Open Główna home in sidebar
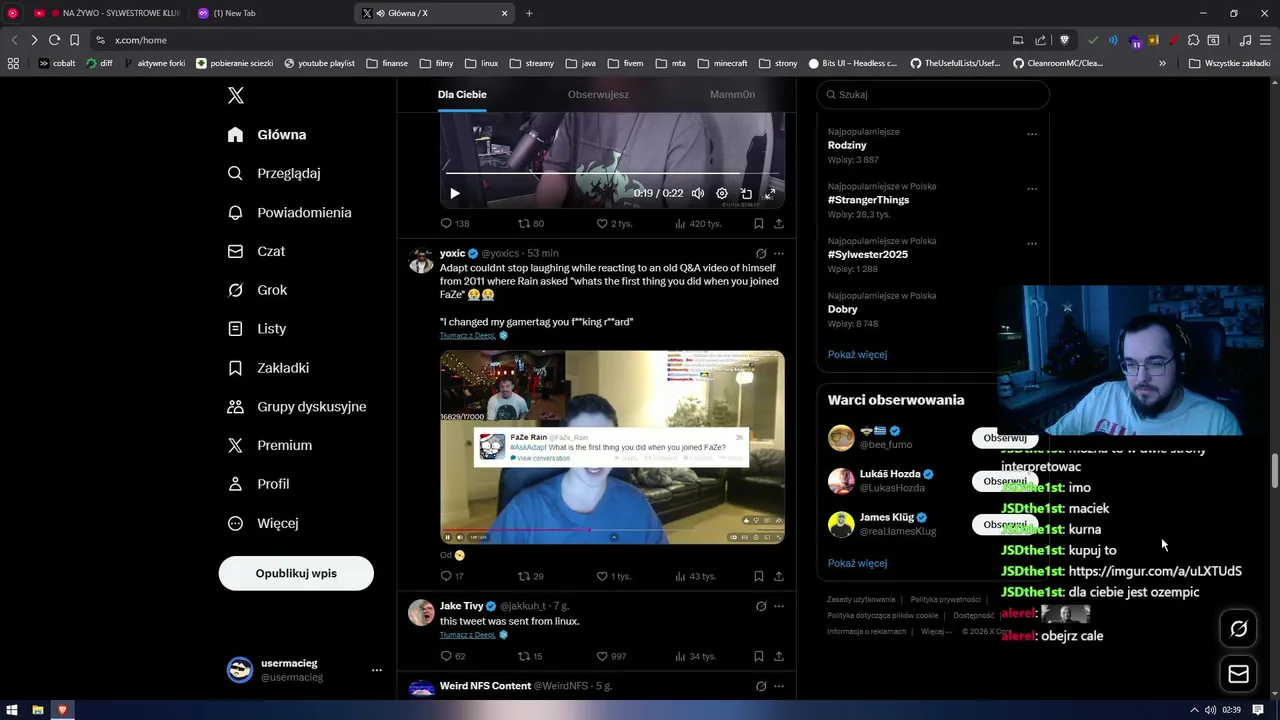 (x=267, y=135)
